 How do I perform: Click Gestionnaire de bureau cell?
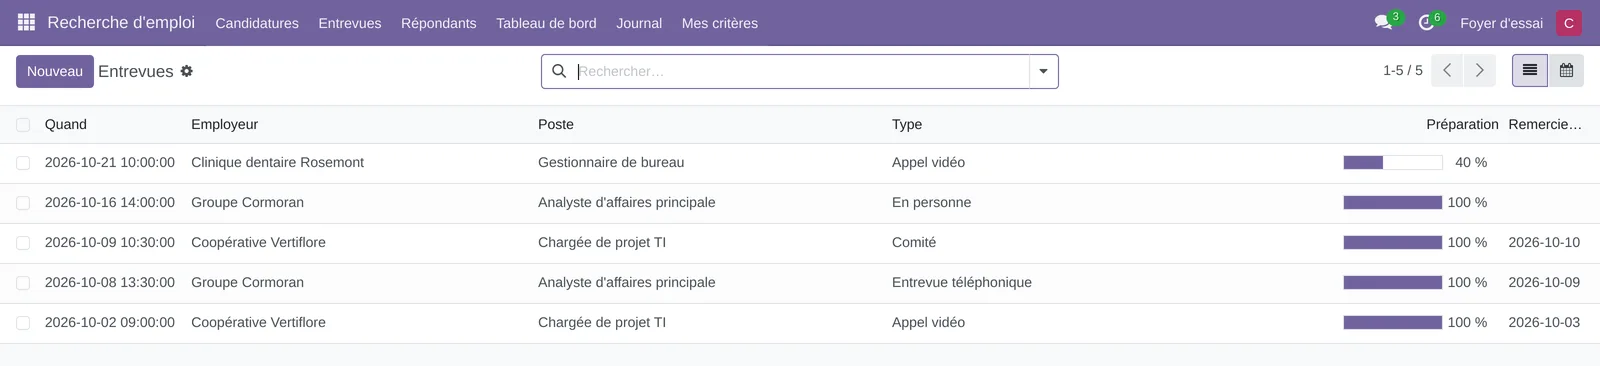pos(611,162)
